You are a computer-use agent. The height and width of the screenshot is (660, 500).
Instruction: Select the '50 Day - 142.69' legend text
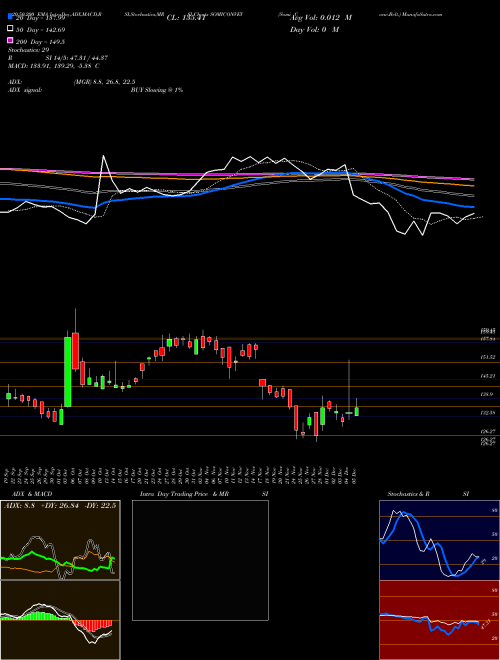[x=40, y=30]
